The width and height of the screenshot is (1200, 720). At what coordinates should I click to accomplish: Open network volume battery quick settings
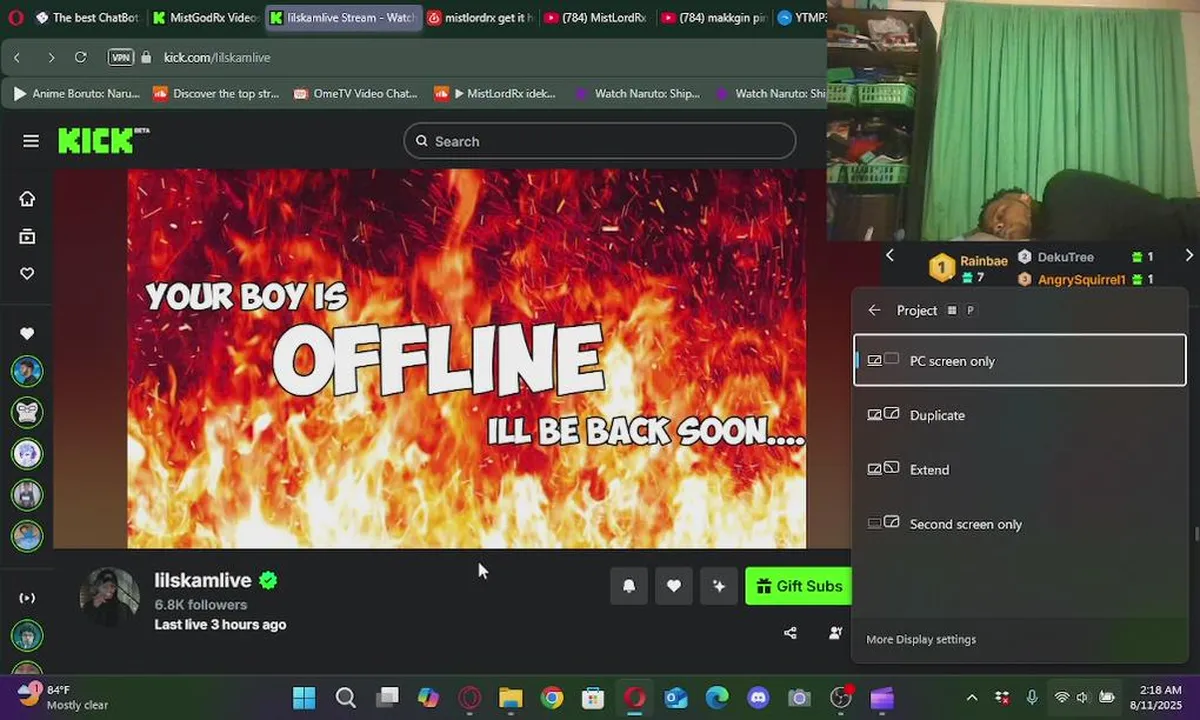coord(1084,697)
